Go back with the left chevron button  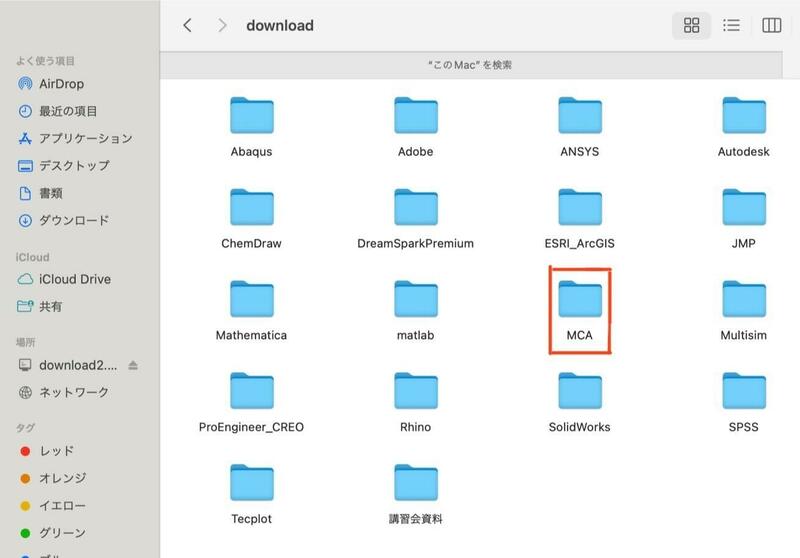point(187,25)
